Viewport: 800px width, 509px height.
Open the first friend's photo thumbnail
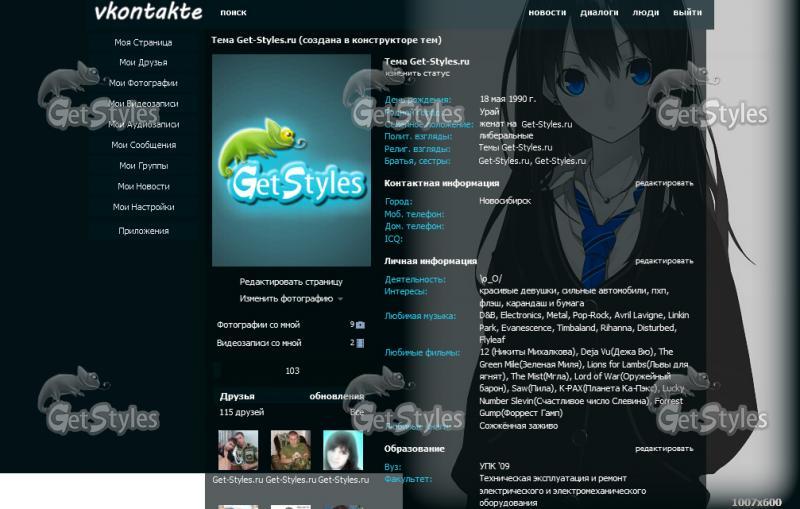(x=238, y=450)
